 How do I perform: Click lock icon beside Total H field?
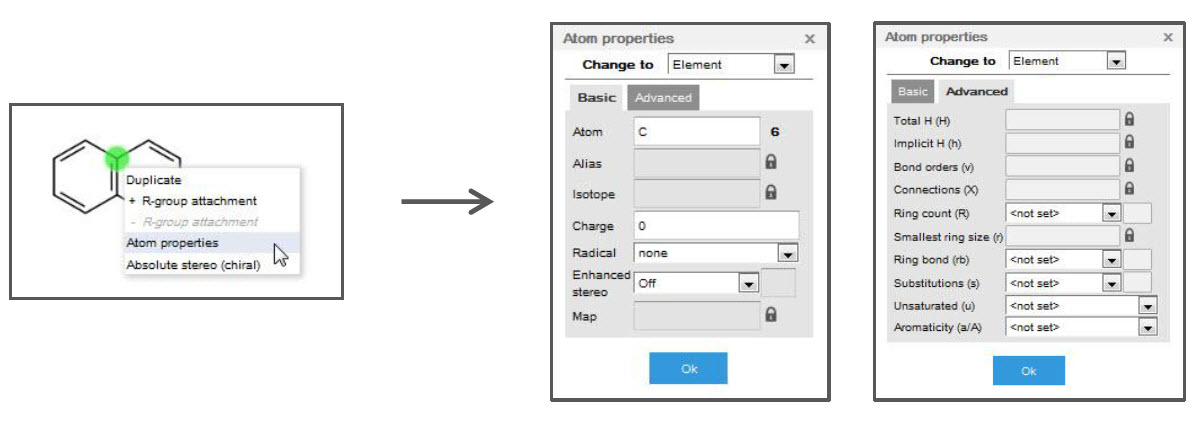(1129, 120)
